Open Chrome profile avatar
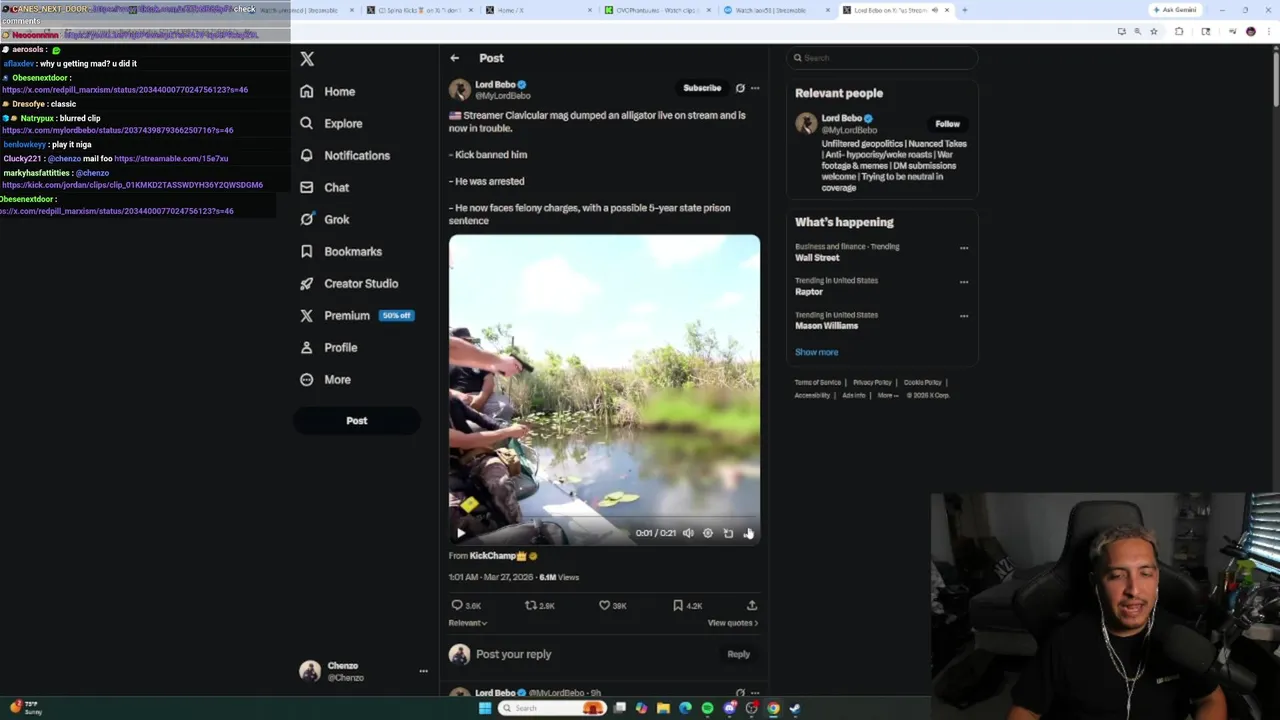This screenshot has height=720, width=1280. pos(1250,32)
